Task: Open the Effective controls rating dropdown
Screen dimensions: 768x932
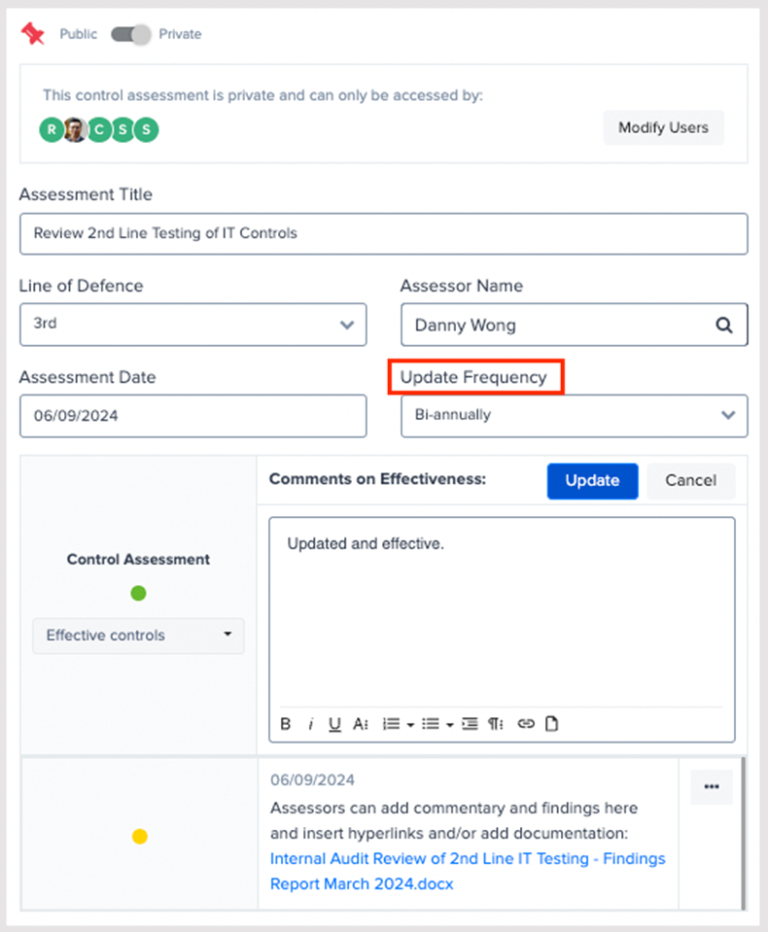Action: click(x=138, y=635)
